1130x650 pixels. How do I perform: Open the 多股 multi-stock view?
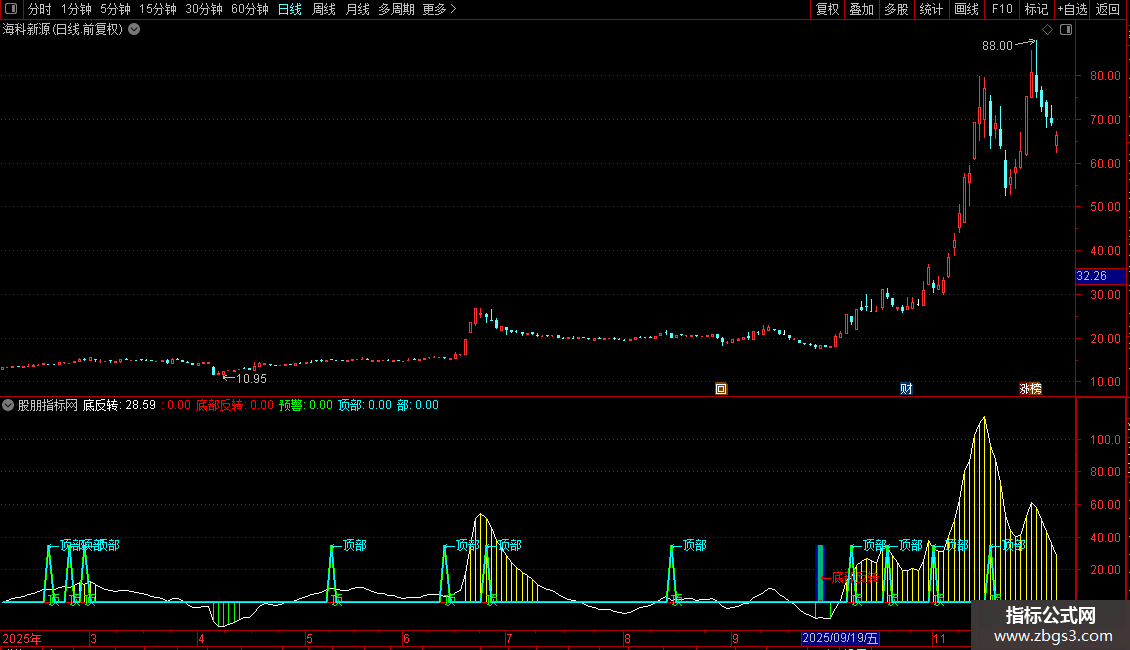coord(896,9)
